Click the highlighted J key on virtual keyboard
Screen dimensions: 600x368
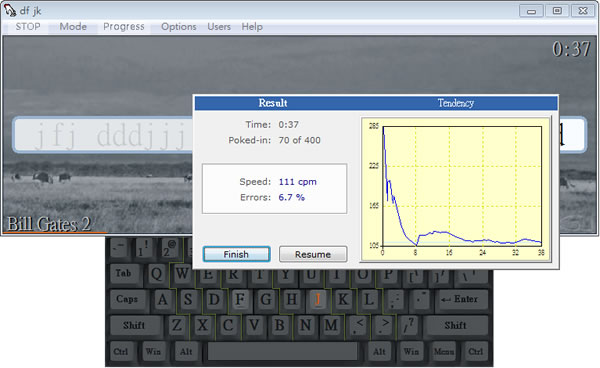[318, 299]
